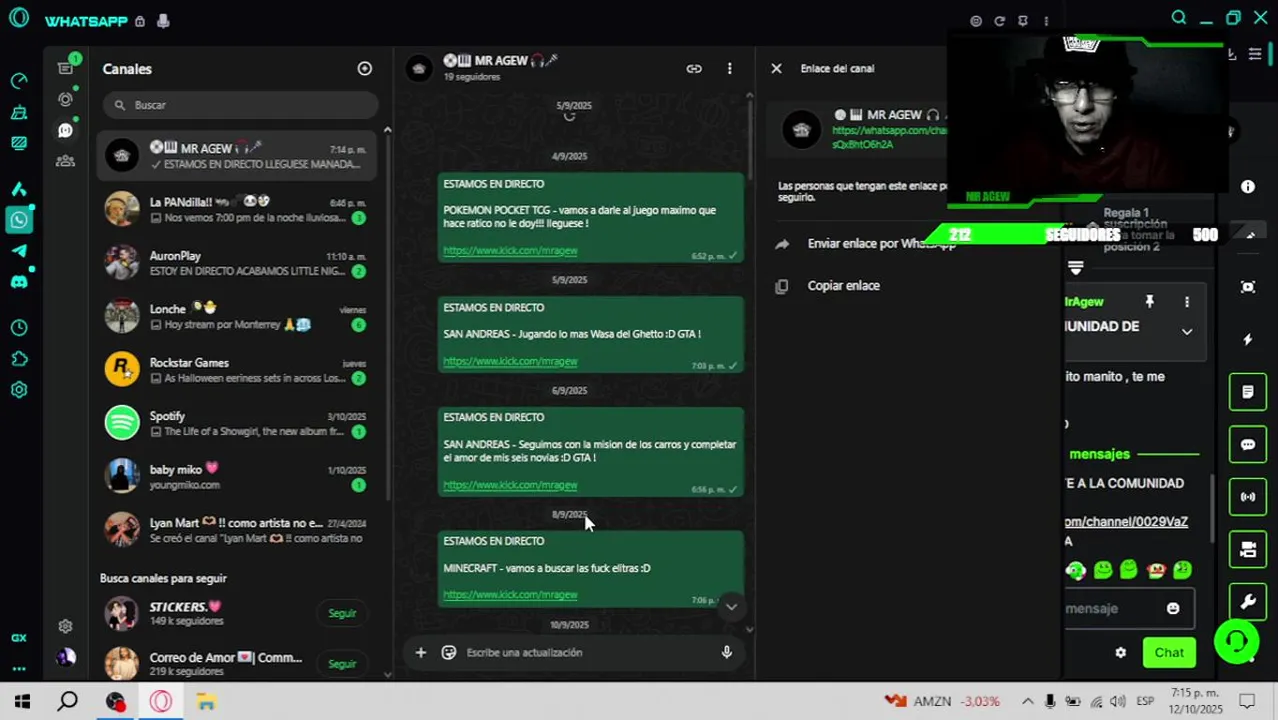Screen dimensions: 1278x720
Task: Open History clock icon in browser sidebar
Action: [19, 328]
